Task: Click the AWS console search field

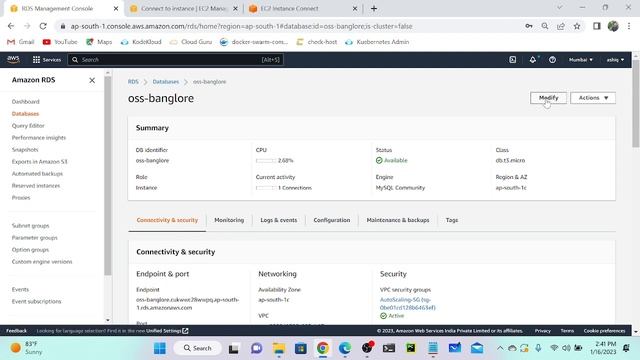Action: pos(176,60)
